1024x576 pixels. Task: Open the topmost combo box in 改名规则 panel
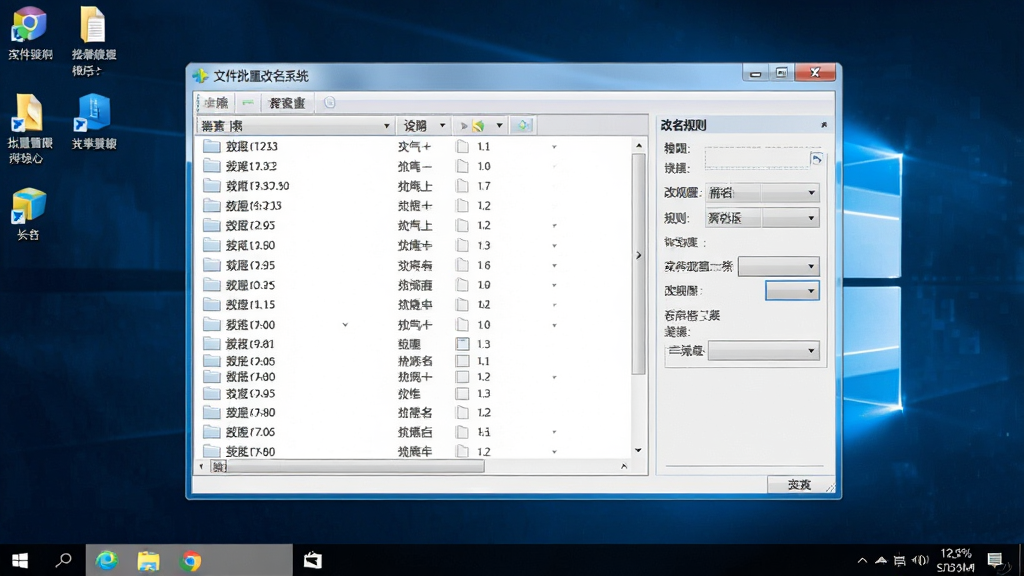(762, 193)
